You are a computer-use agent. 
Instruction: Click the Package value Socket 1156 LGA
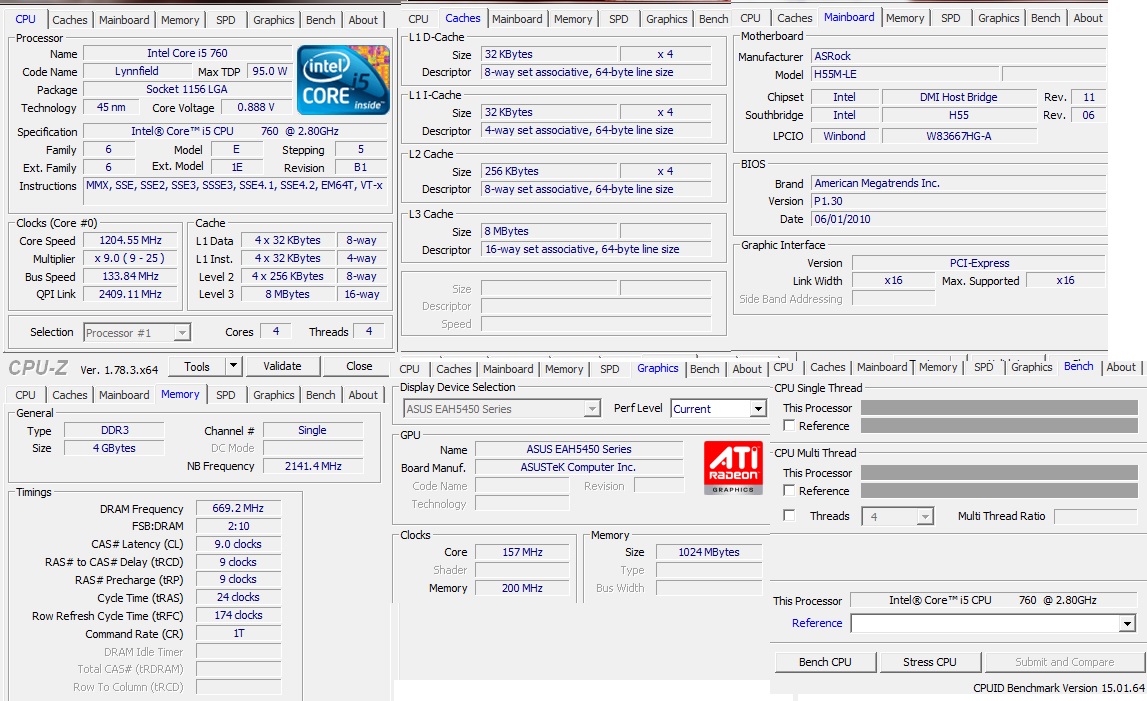tap(187, 89)
